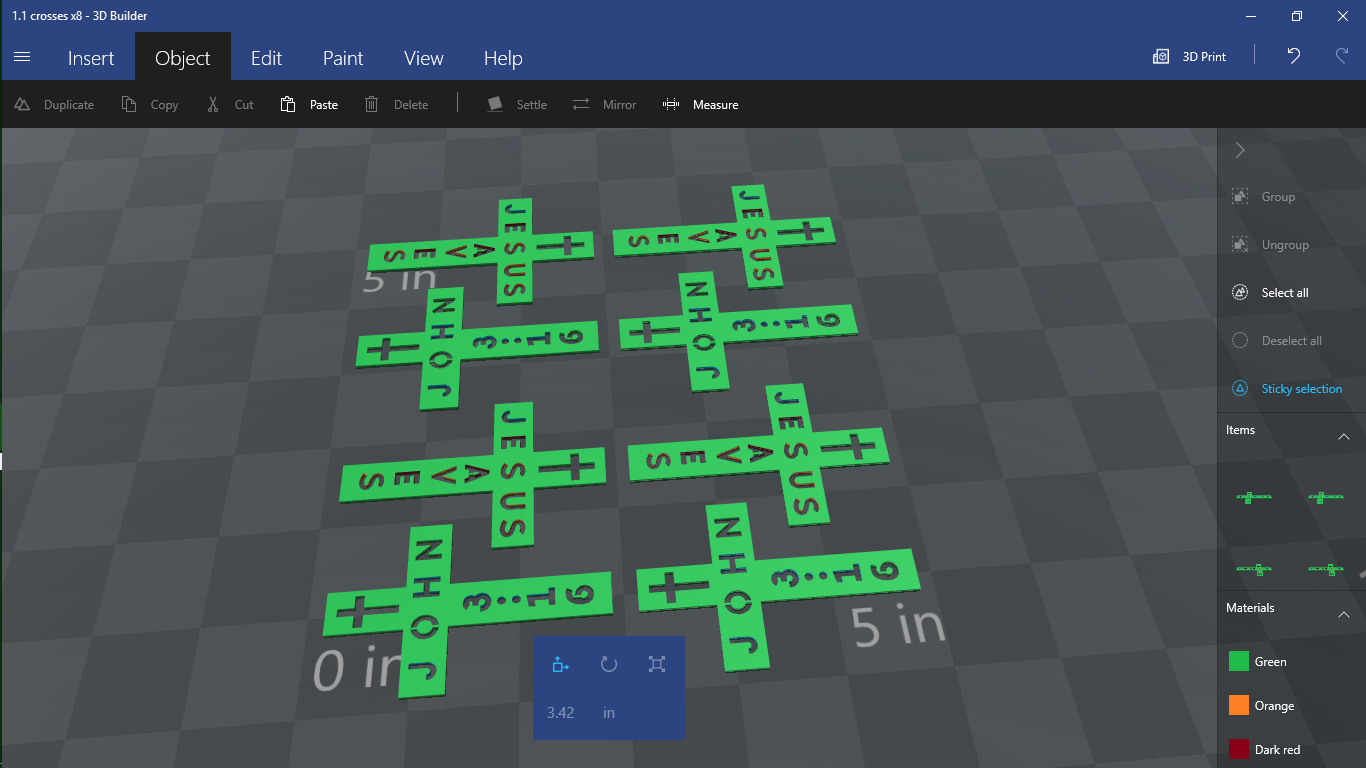Click the Cut tool
This screenshot has width=1366, height=768.
(x=230, y=104)
